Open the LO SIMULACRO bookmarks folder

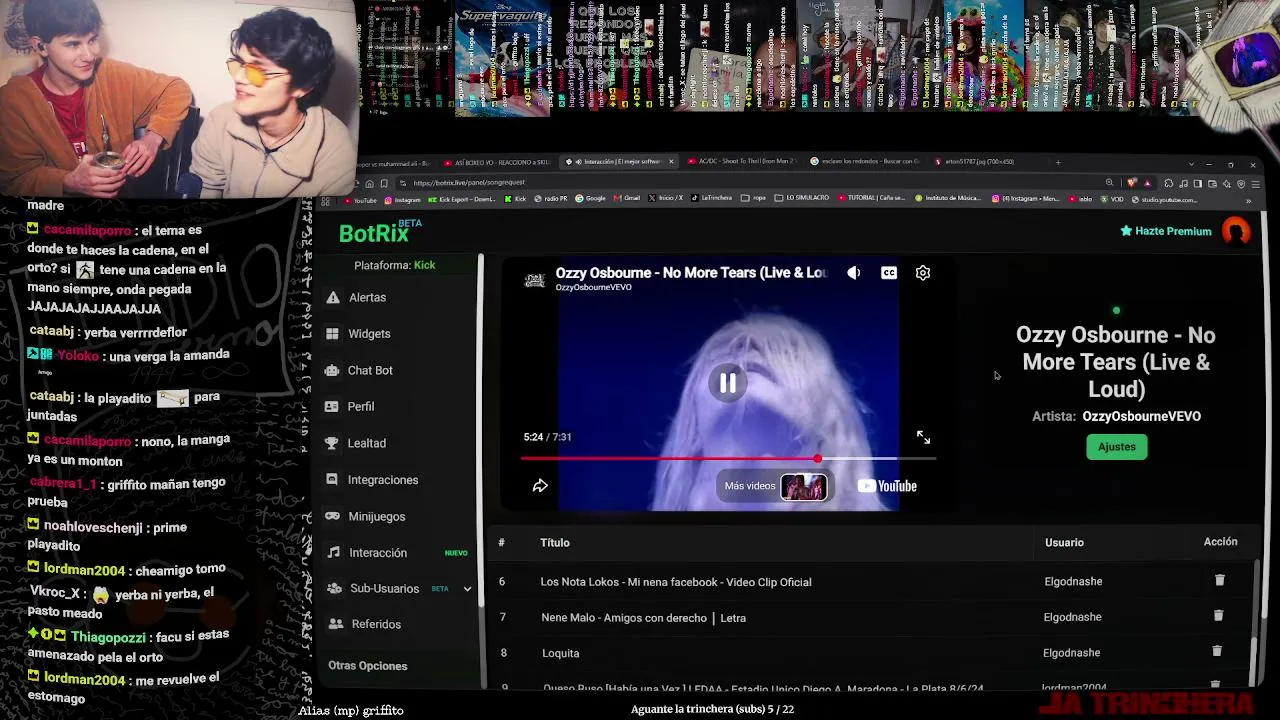[x=802, y=198]
